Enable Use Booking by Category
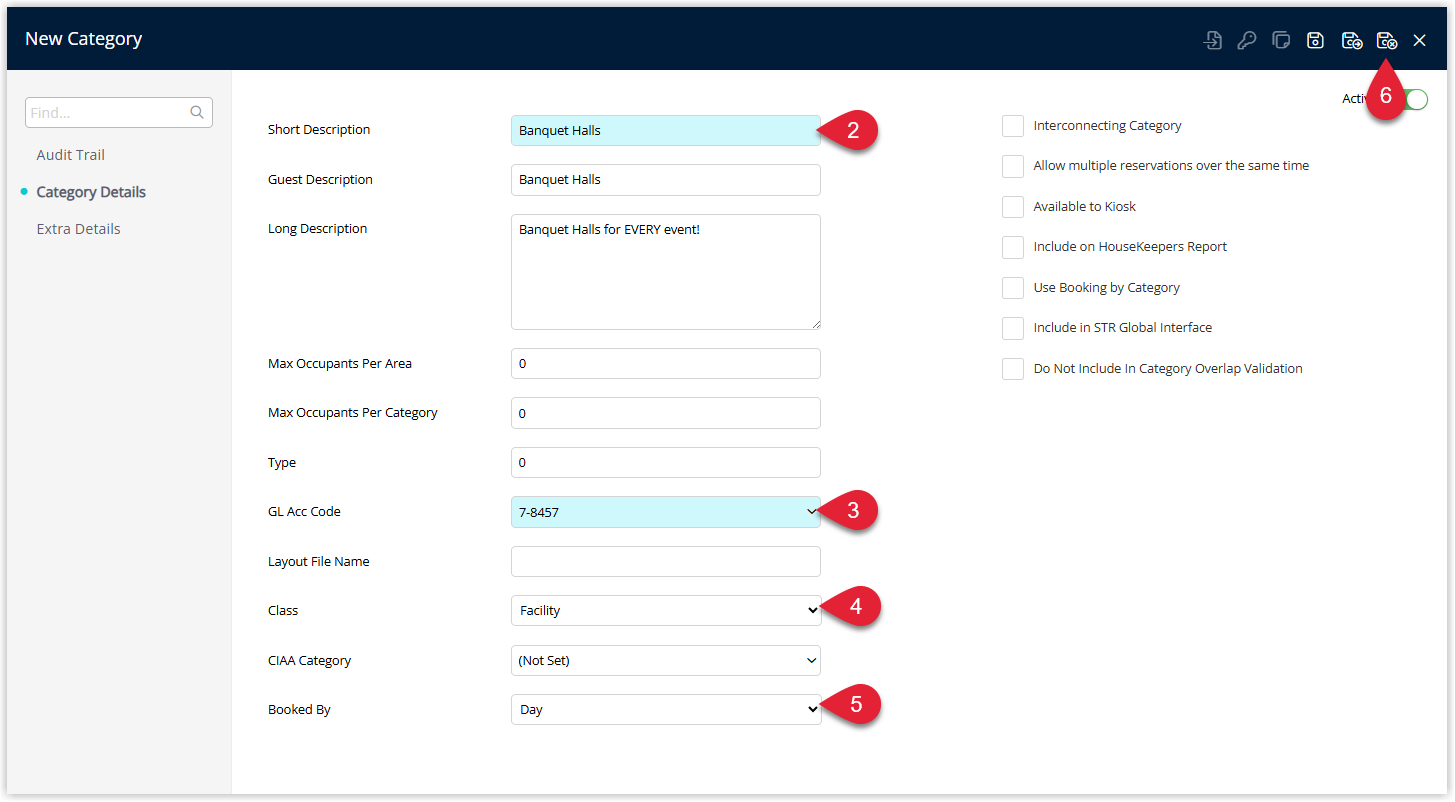The height and width of the screenshot is (802, 1455). click(x=1013, y=288)
